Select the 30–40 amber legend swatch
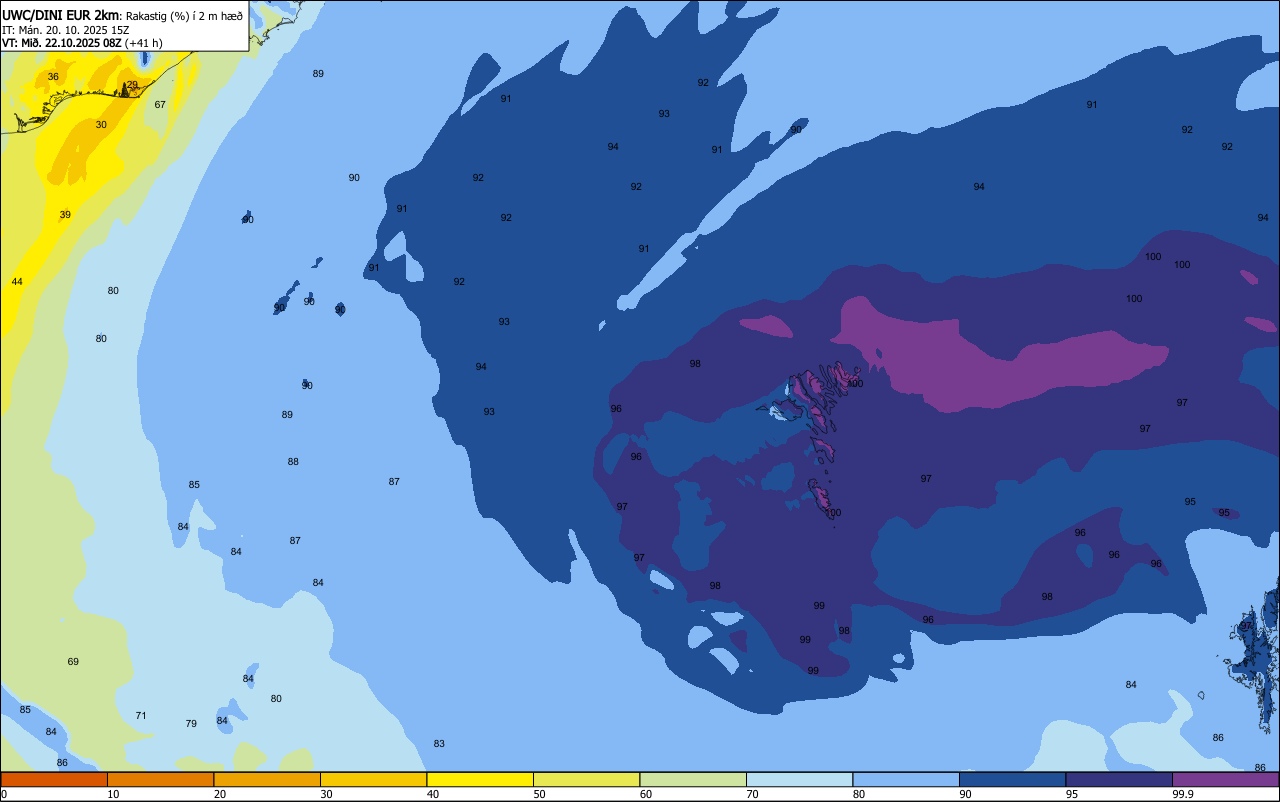This screenshot has width=1280, height=802. [373, 779]
